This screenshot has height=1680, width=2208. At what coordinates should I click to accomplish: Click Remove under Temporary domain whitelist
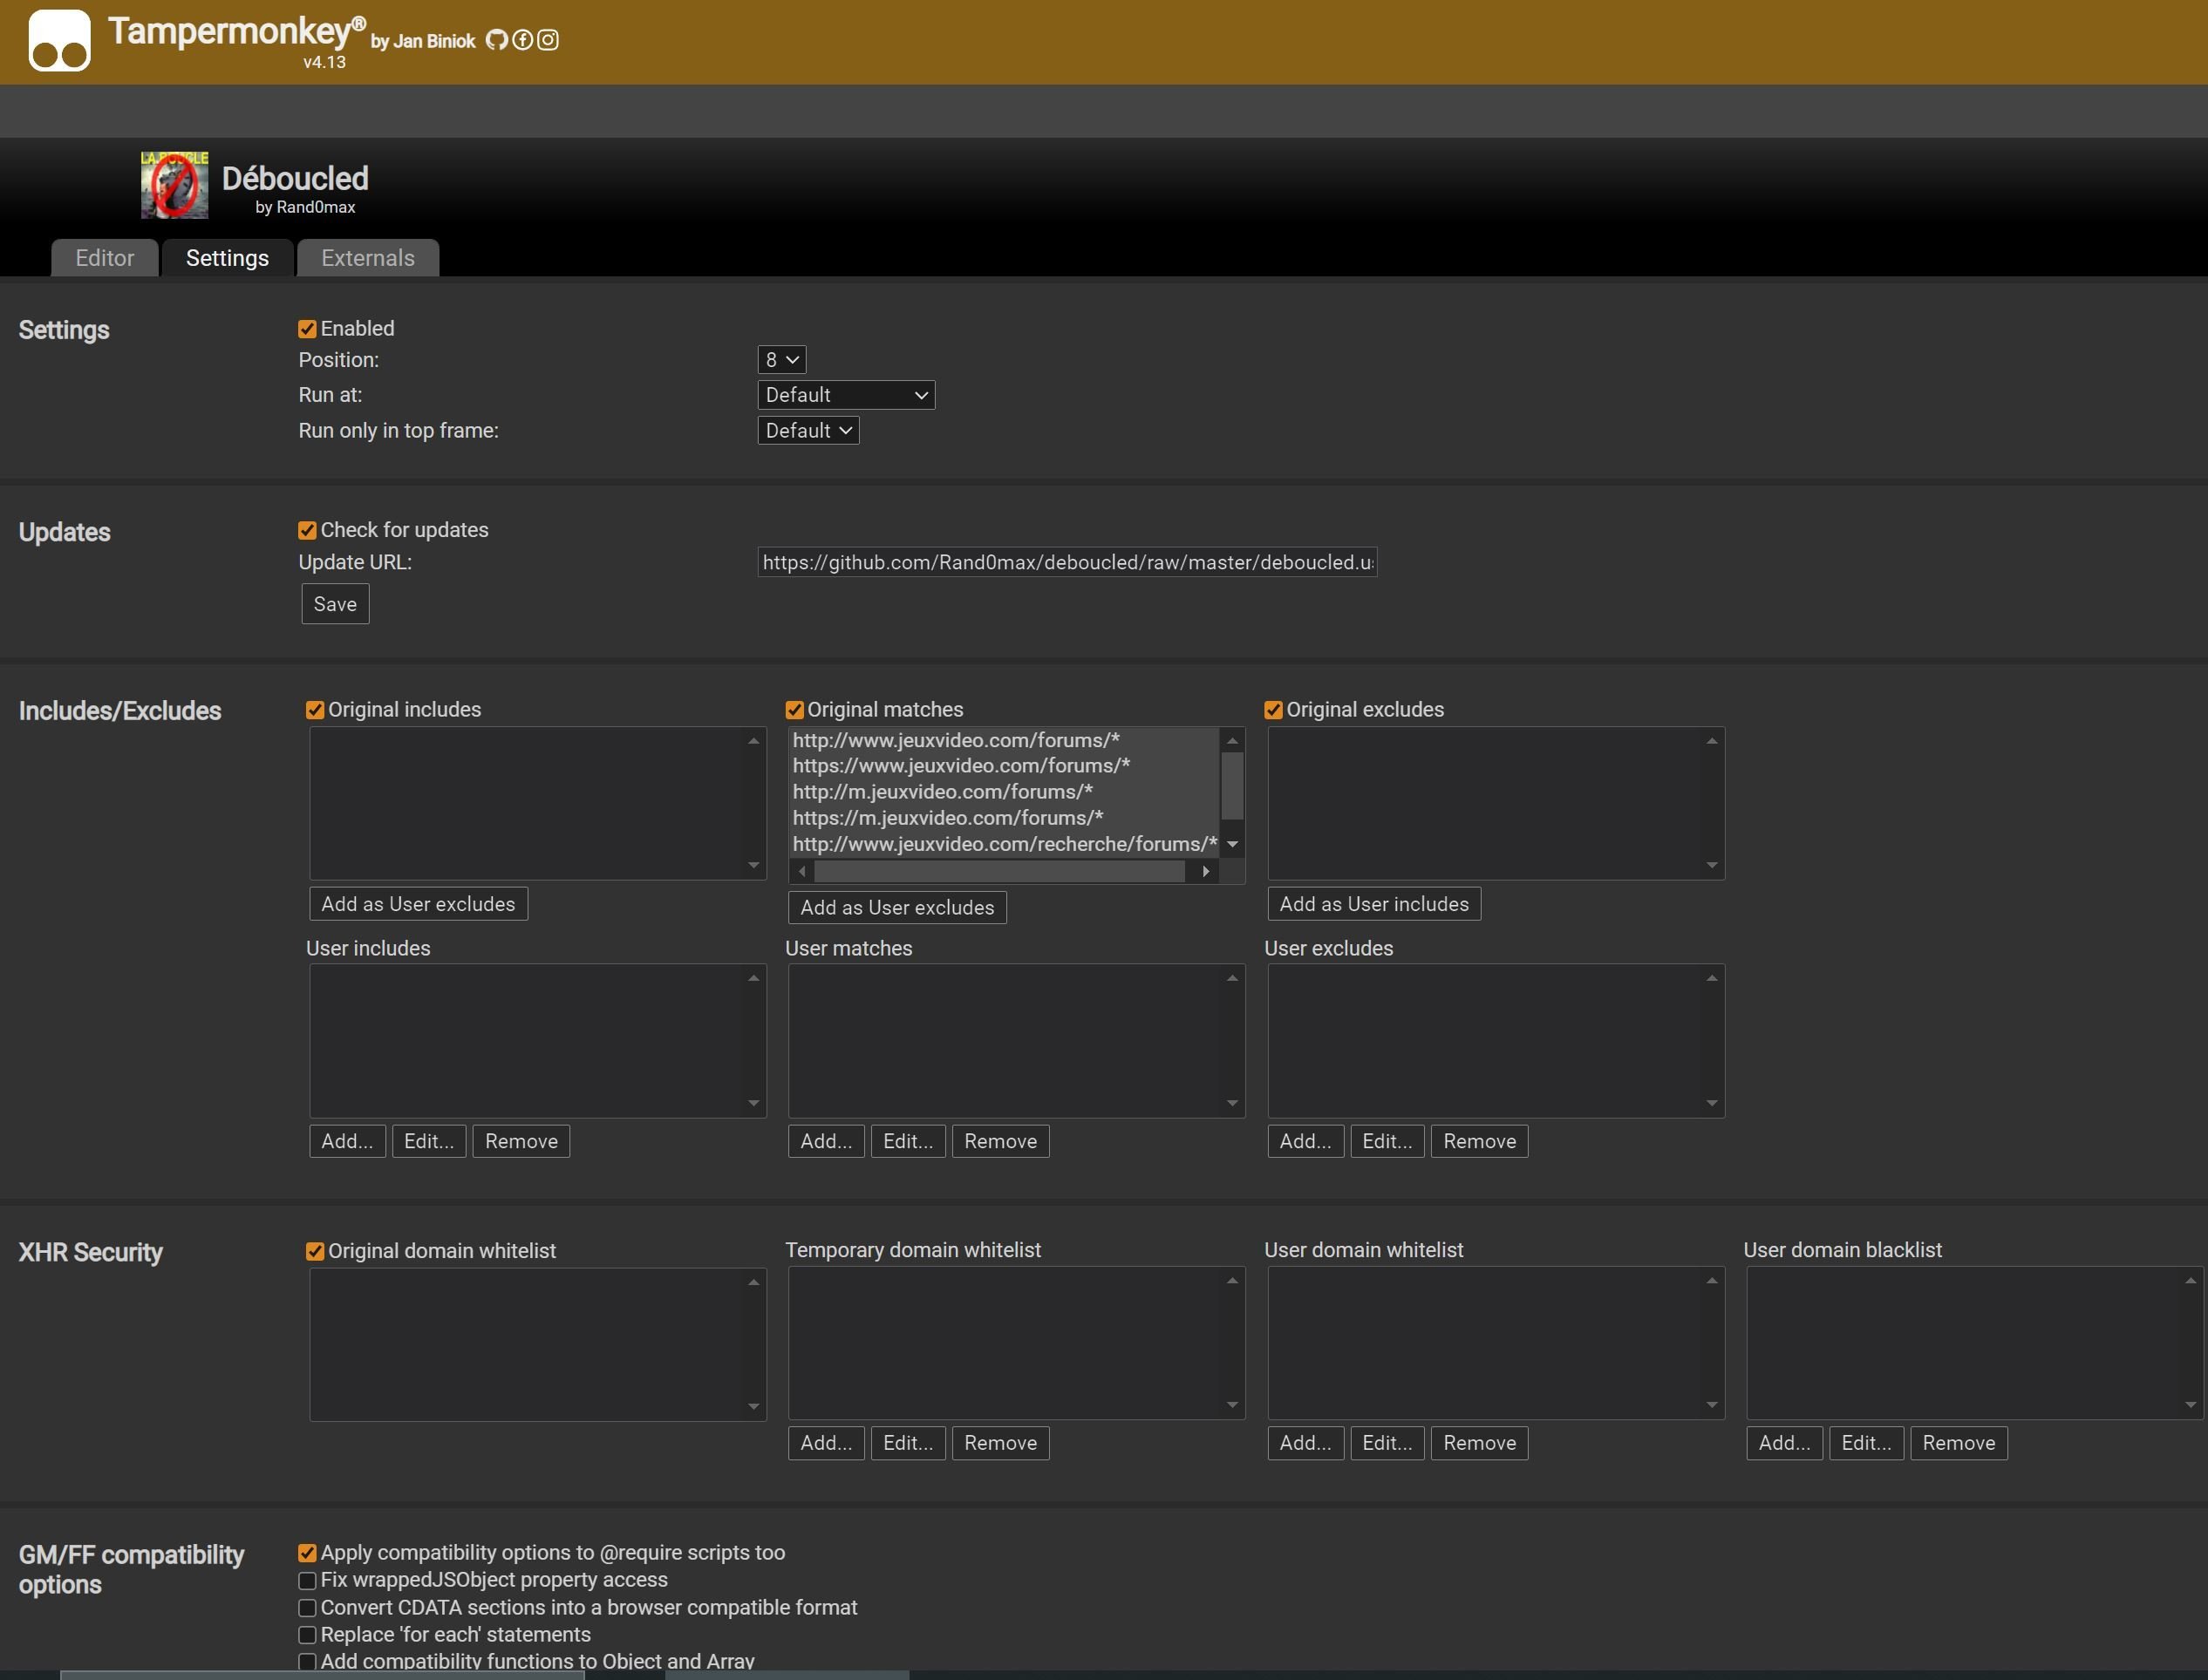1000,1444
